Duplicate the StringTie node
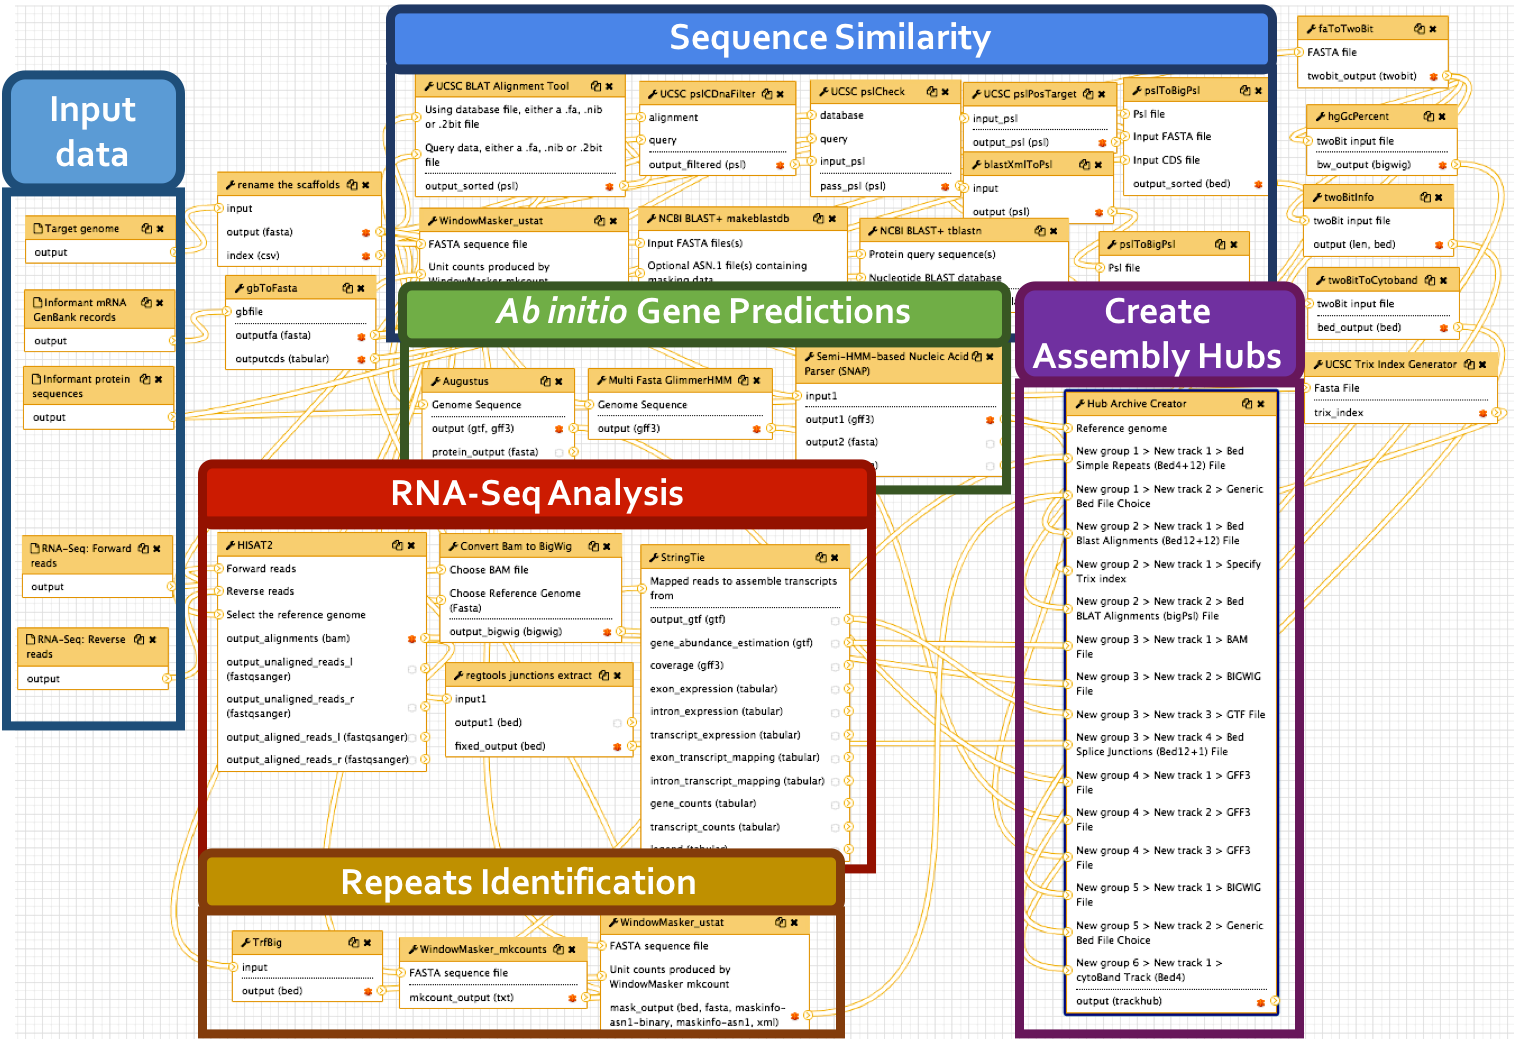This screenshot has width=1514, height=1039. (x=821, y=557)
